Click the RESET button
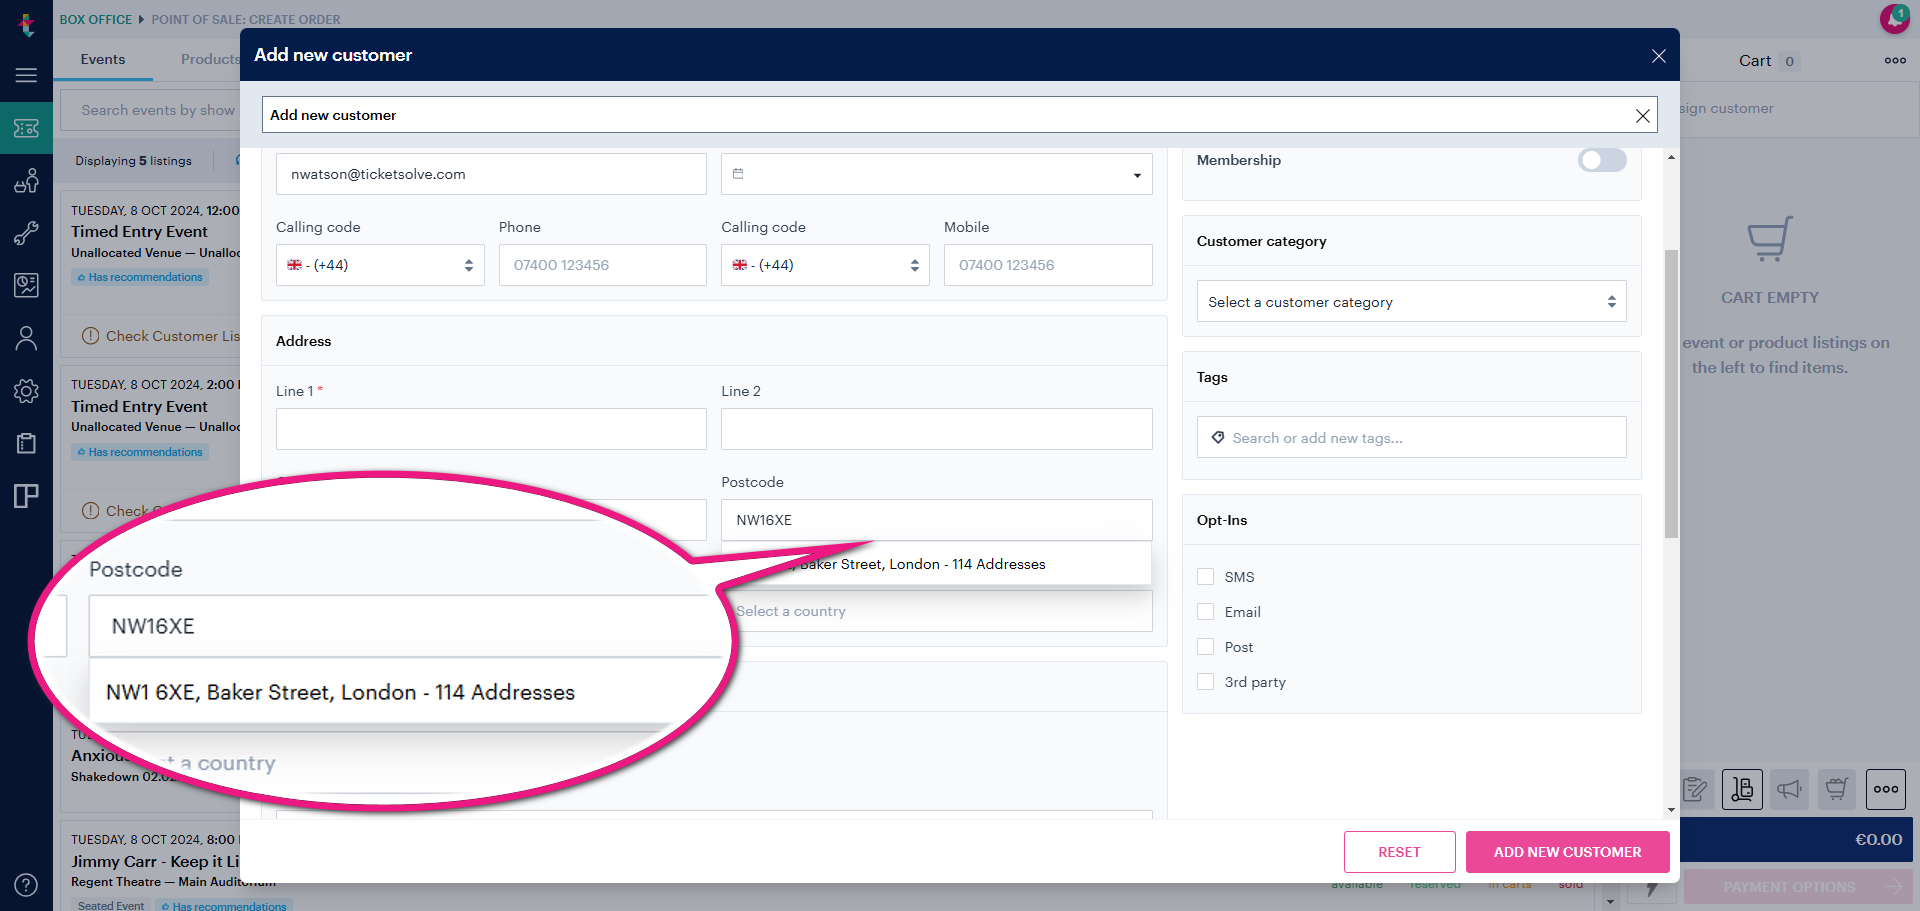This screenshot has width=1920, height=911. click(1399, 852)
